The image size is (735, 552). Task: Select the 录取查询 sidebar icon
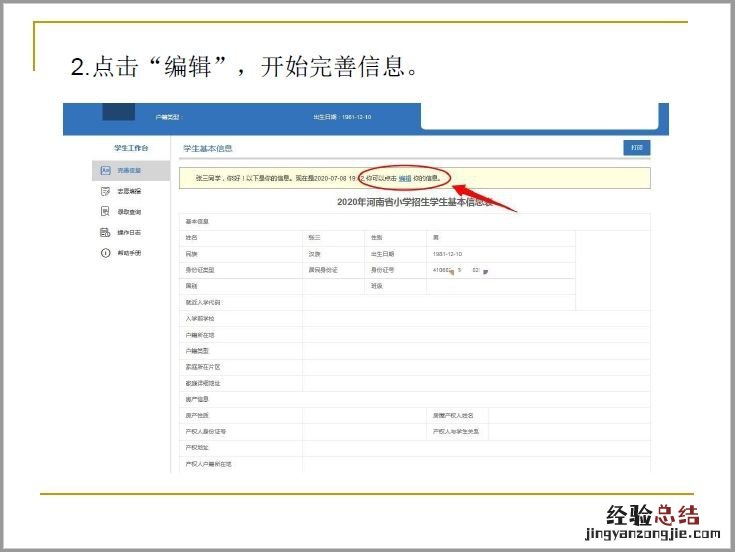[105, 211]
